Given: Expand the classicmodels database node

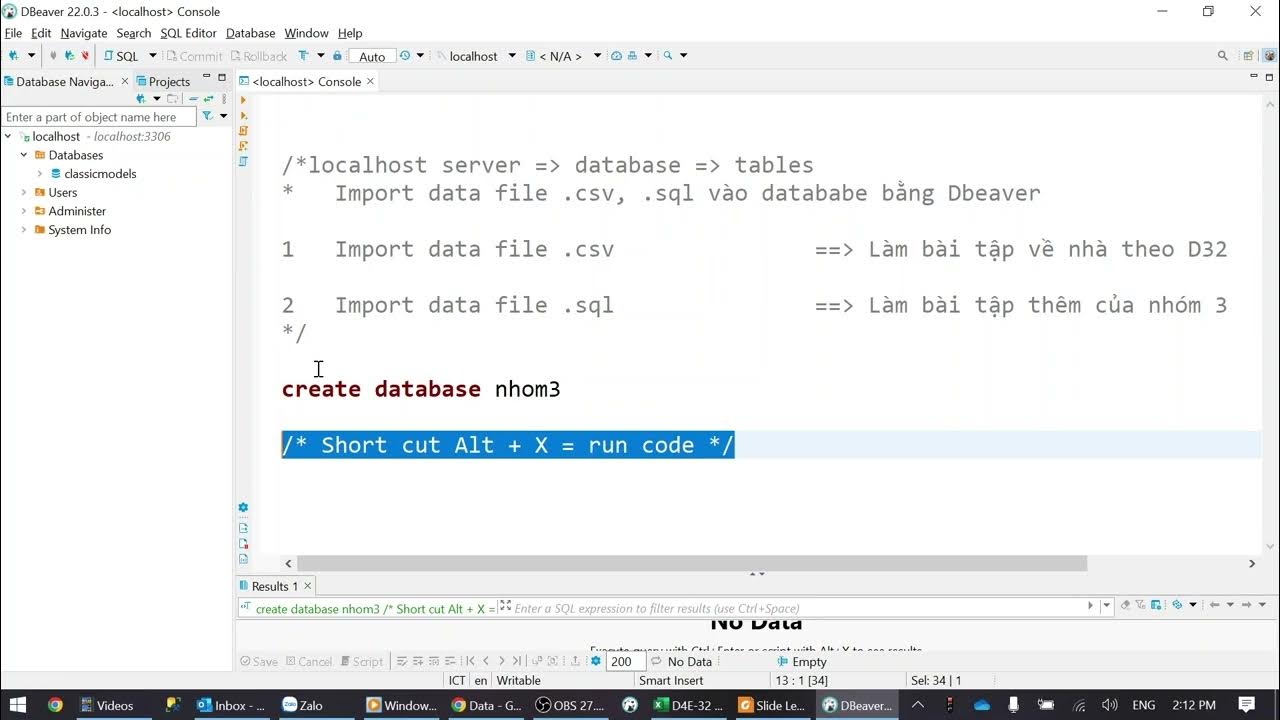Looking at the screenshot, I should point(40,174).
